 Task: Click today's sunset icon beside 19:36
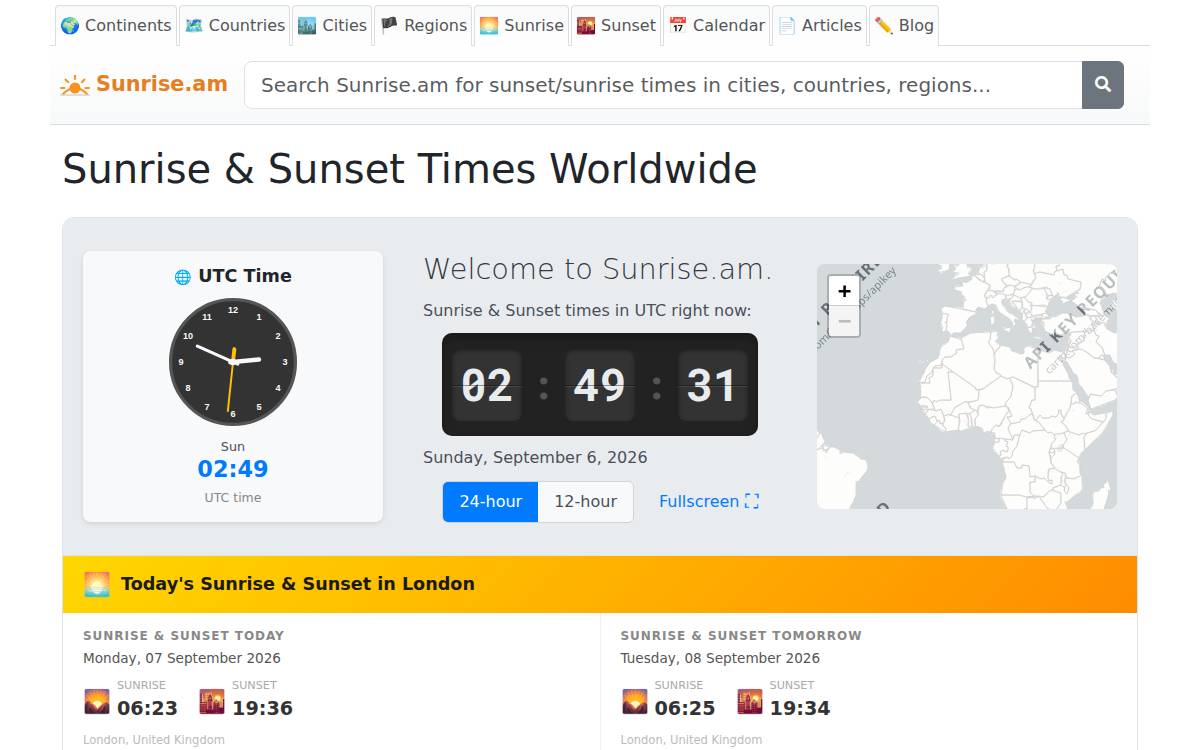[x=212, y=701]
